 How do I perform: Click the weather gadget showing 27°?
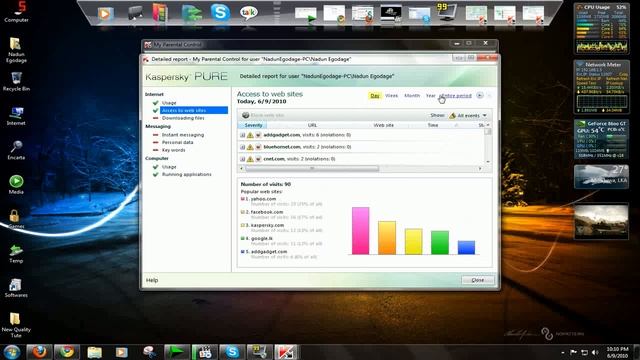[601, 177]
